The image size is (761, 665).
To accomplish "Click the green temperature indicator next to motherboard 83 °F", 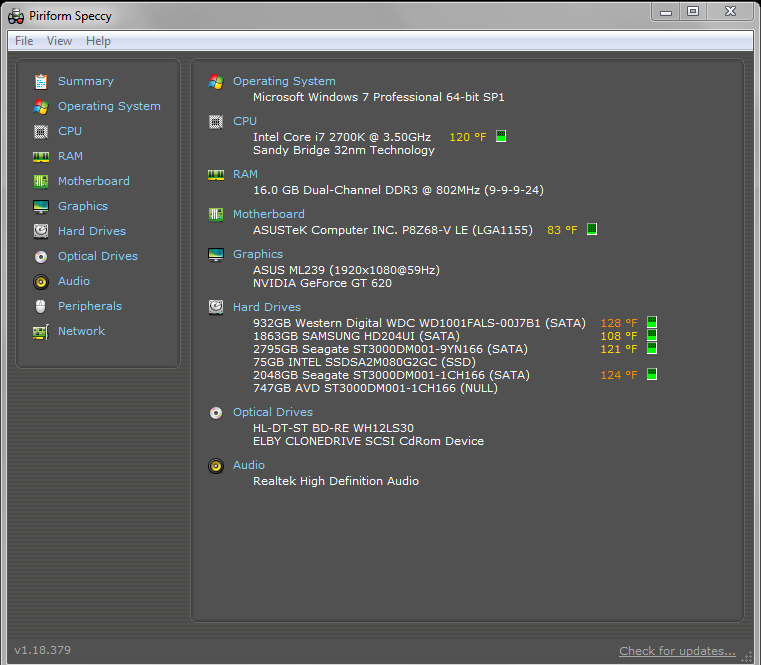I will click(x=592, y=229).
